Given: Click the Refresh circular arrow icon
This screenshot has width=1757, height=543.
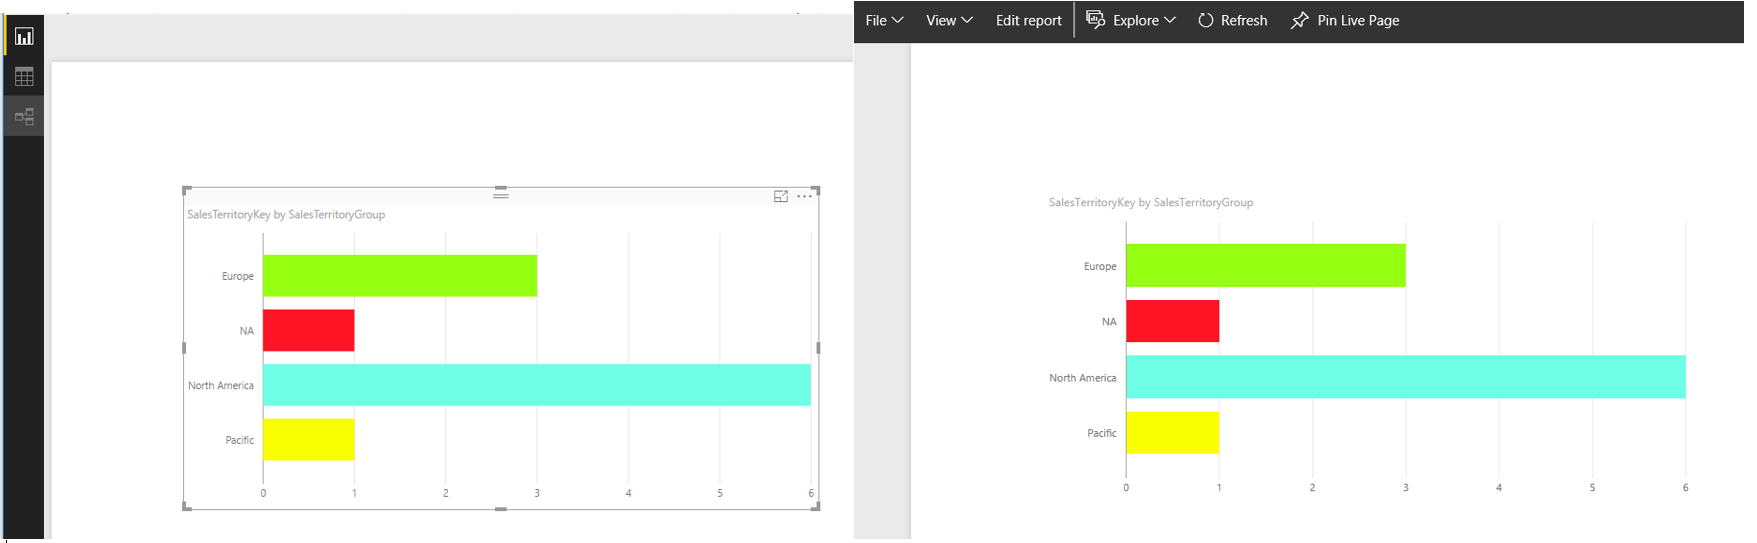Looking at the screenshot, I should tap(1206, 20).
